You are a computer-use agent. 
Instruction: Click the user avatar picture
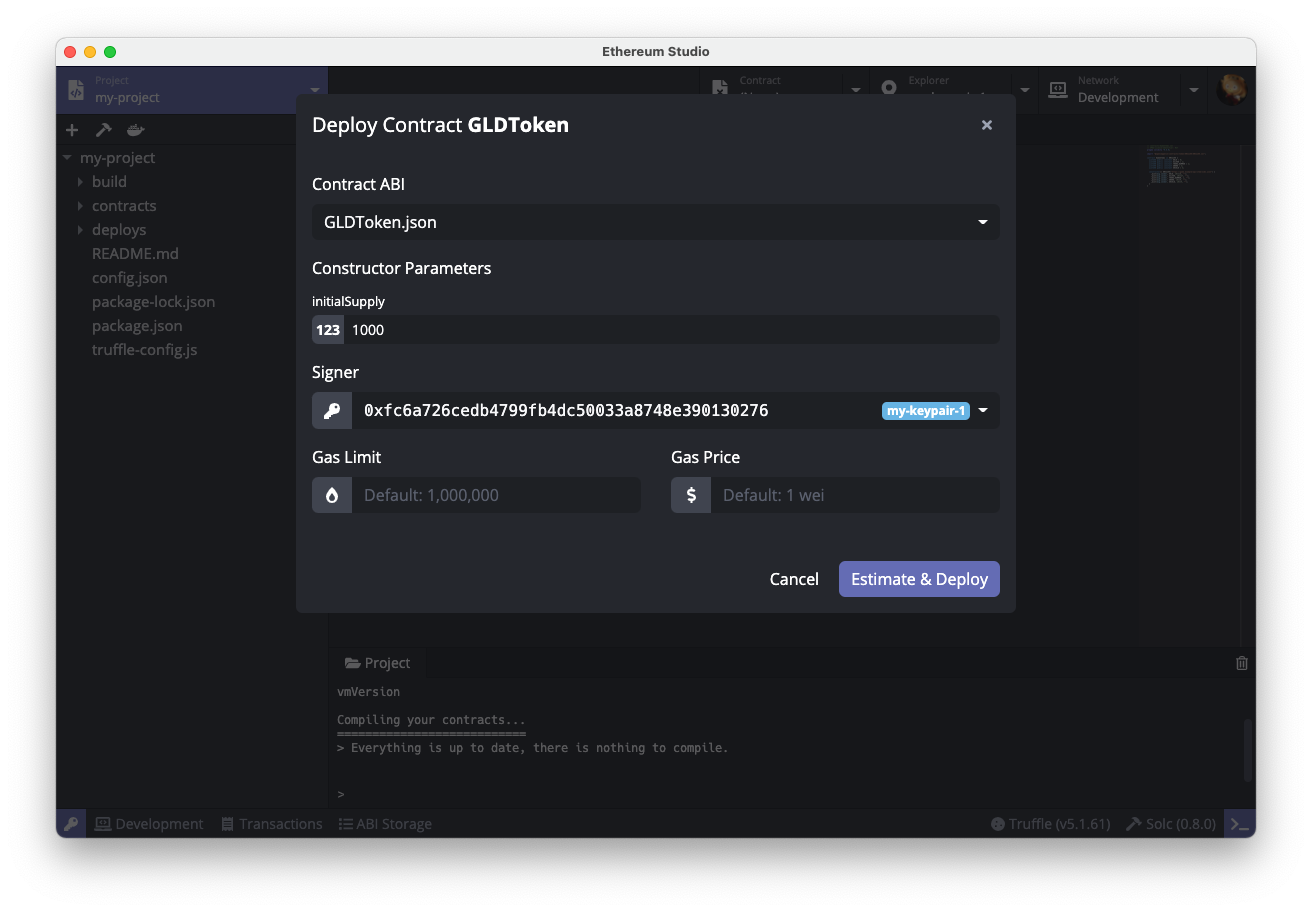[x=1231, y=90]
